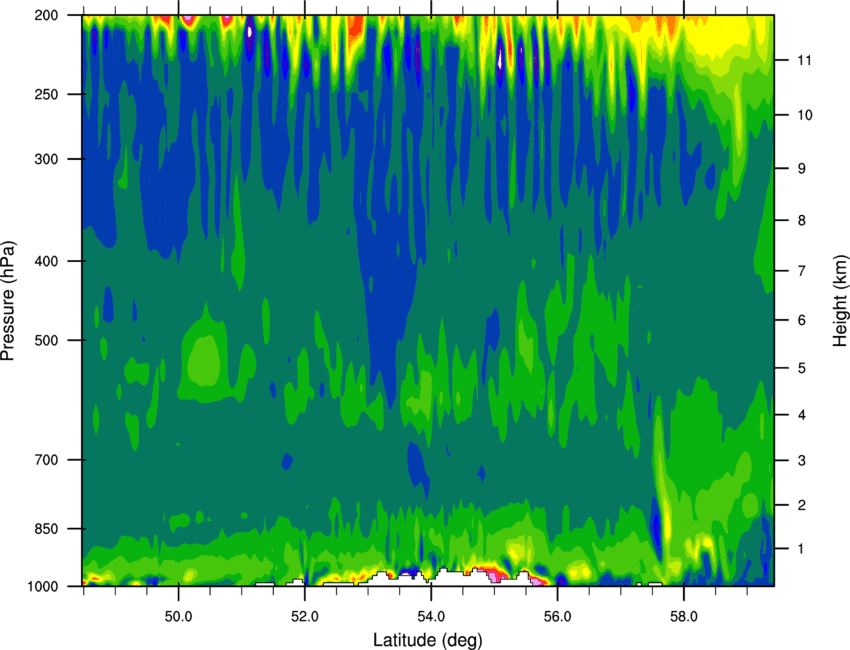Select the 200 pressure tick label
This screenshot has width=850, height=650.
[x=47, y=15]
